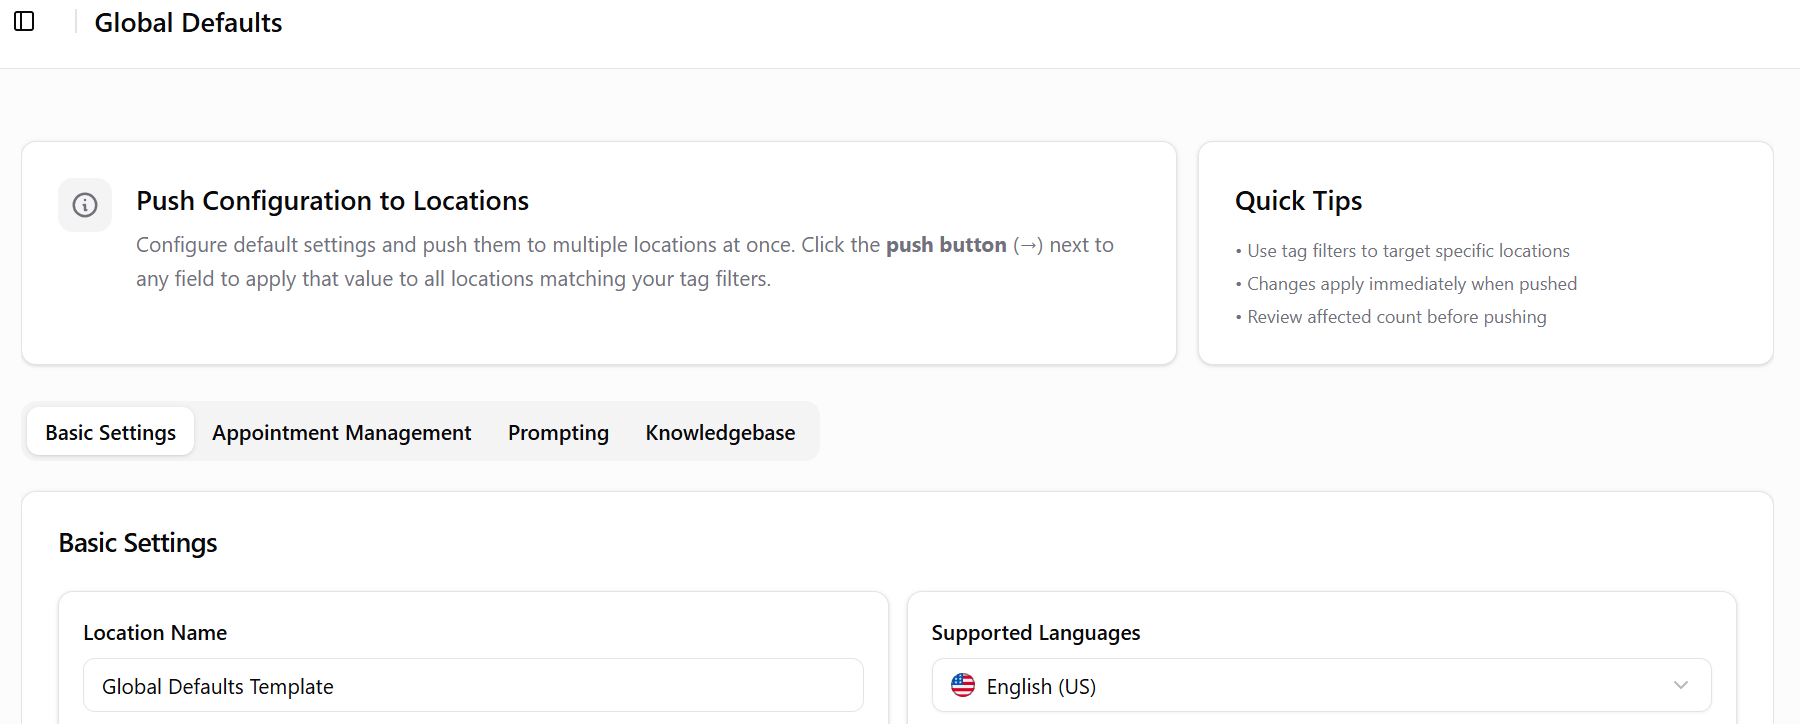Click the tip about reviewing affected count
Screen dimensions: 1800x724
point(1396,317)
